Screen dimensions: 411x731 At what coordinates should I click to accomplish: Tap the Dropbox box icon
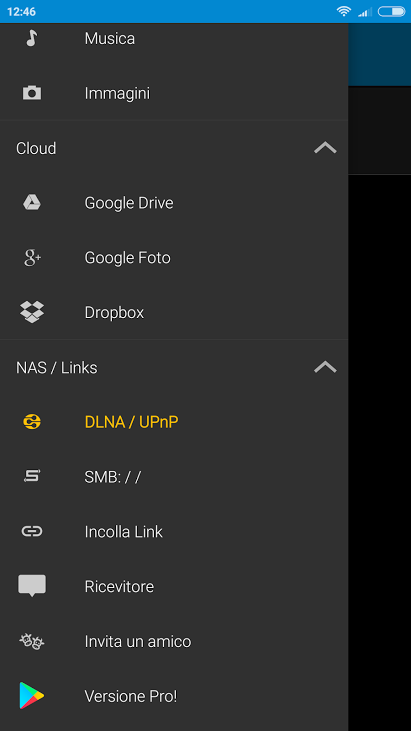pyautogui.click(x=32, y=312)
